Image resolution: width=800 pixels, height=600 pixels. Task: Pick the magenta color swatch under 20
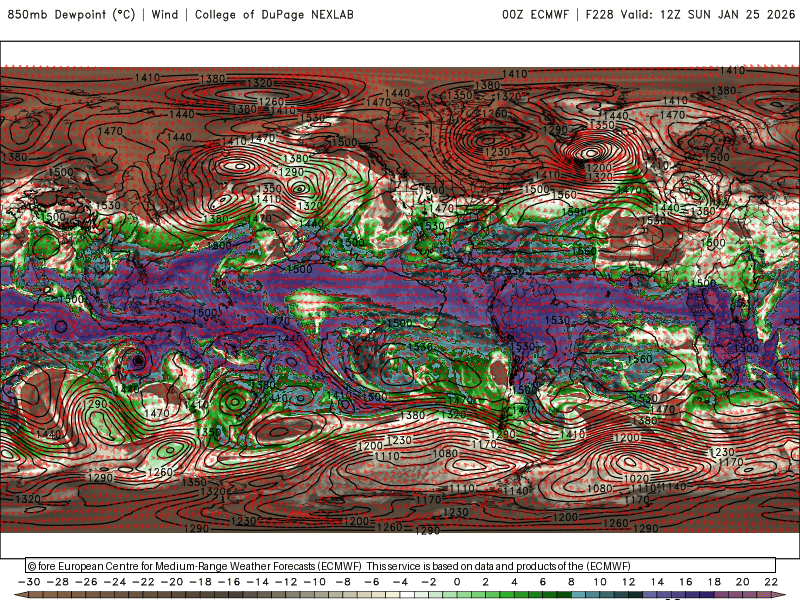[x=750, y=595]
